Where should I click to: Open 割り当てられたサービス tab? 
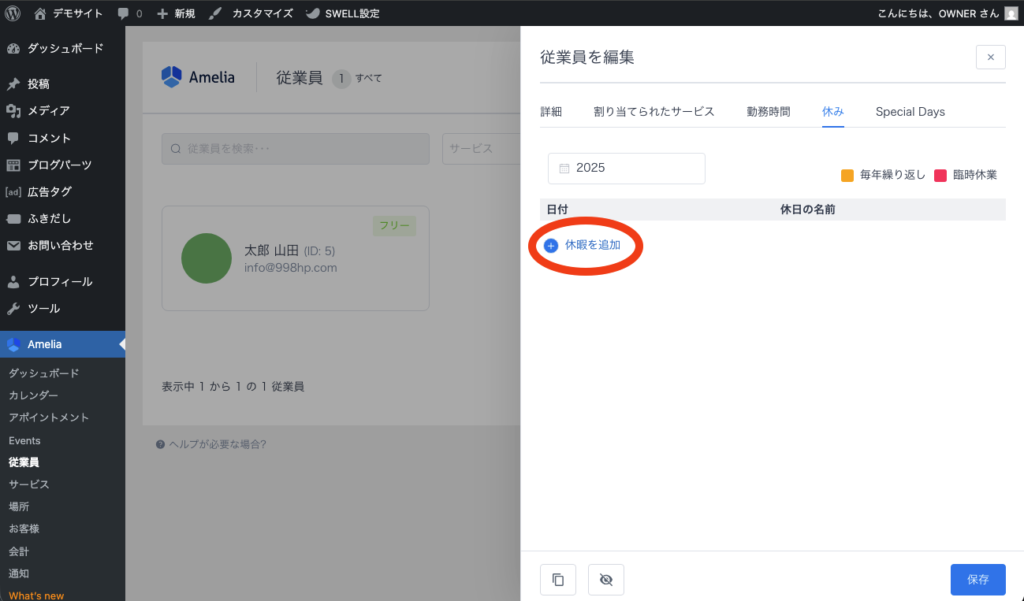tap(654, 111)
